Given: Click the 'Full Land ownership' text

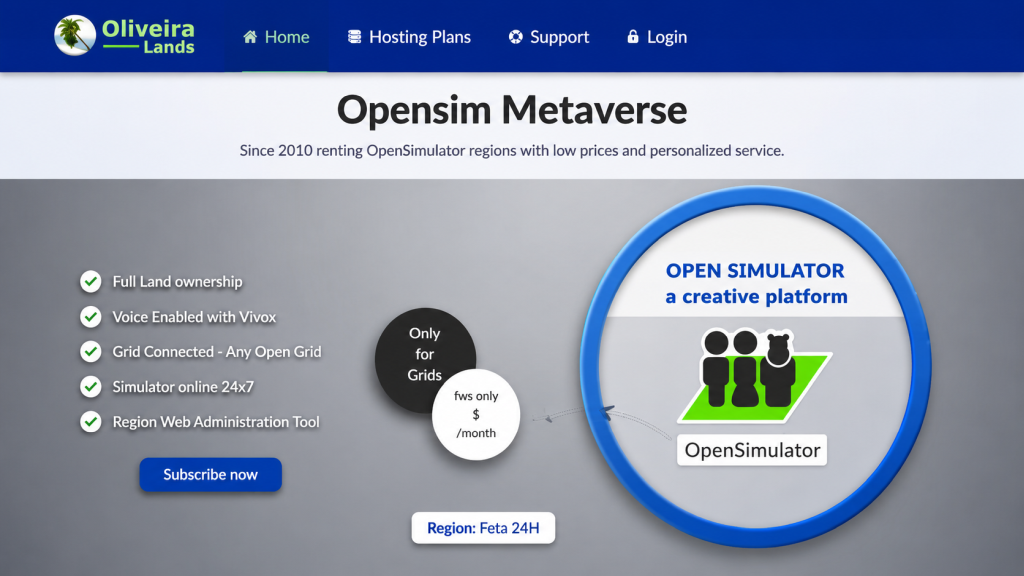Looking at the screenshot, I should (177, 281).
